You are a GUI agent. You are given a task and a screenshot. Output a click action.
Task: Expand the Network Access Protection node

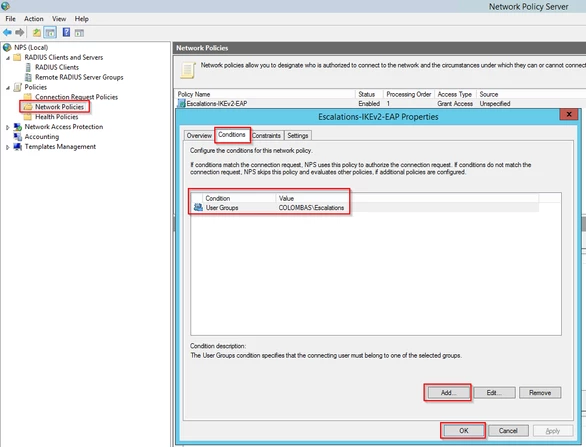(7, 127)
